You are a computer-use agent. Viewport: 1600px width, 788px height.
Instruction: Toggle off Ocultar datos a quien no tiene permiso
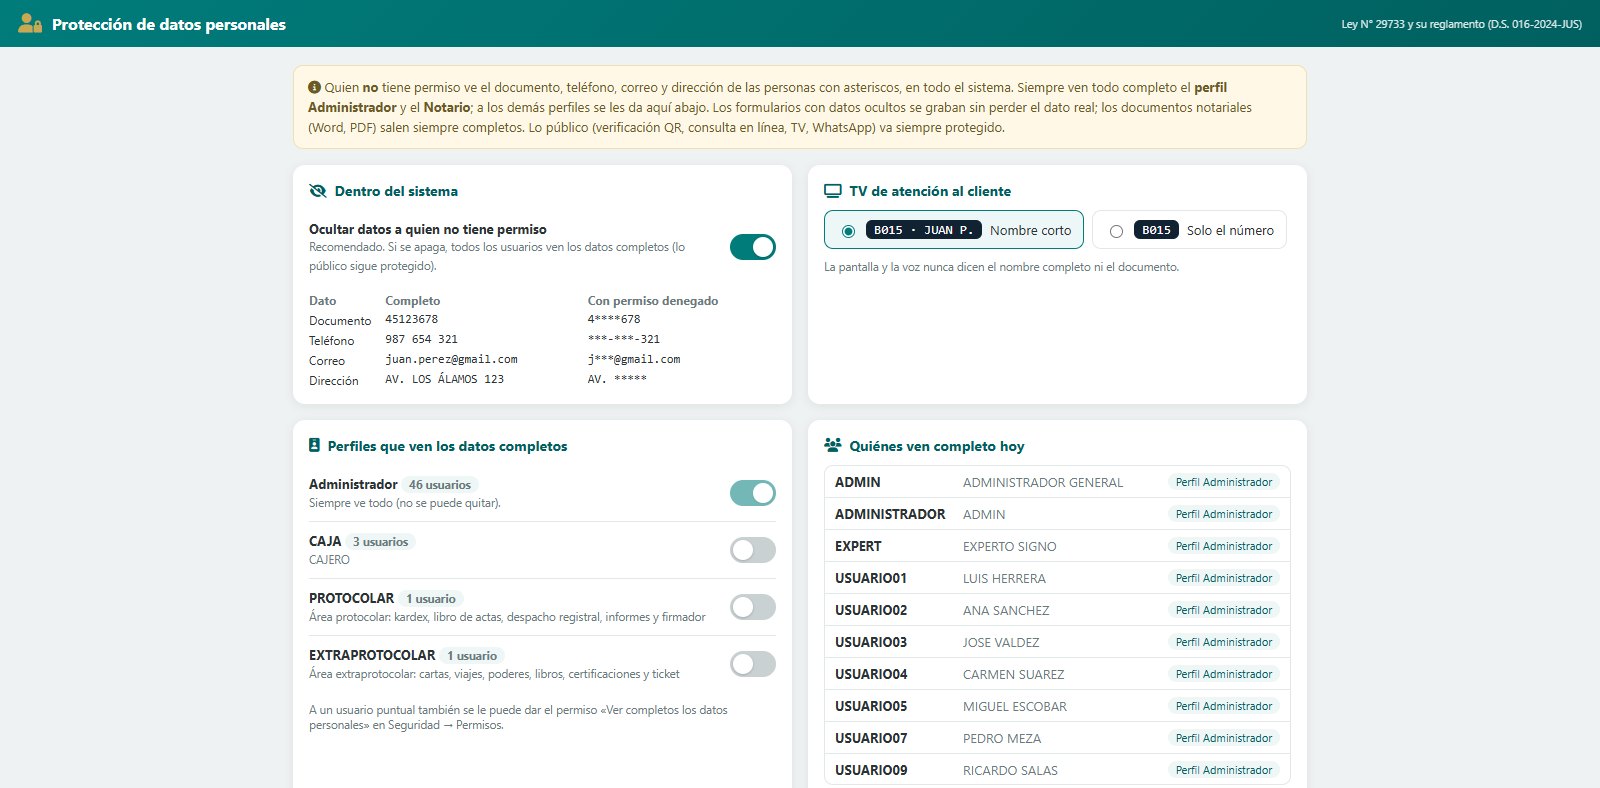pyautogui.click(x=753, y=247)
